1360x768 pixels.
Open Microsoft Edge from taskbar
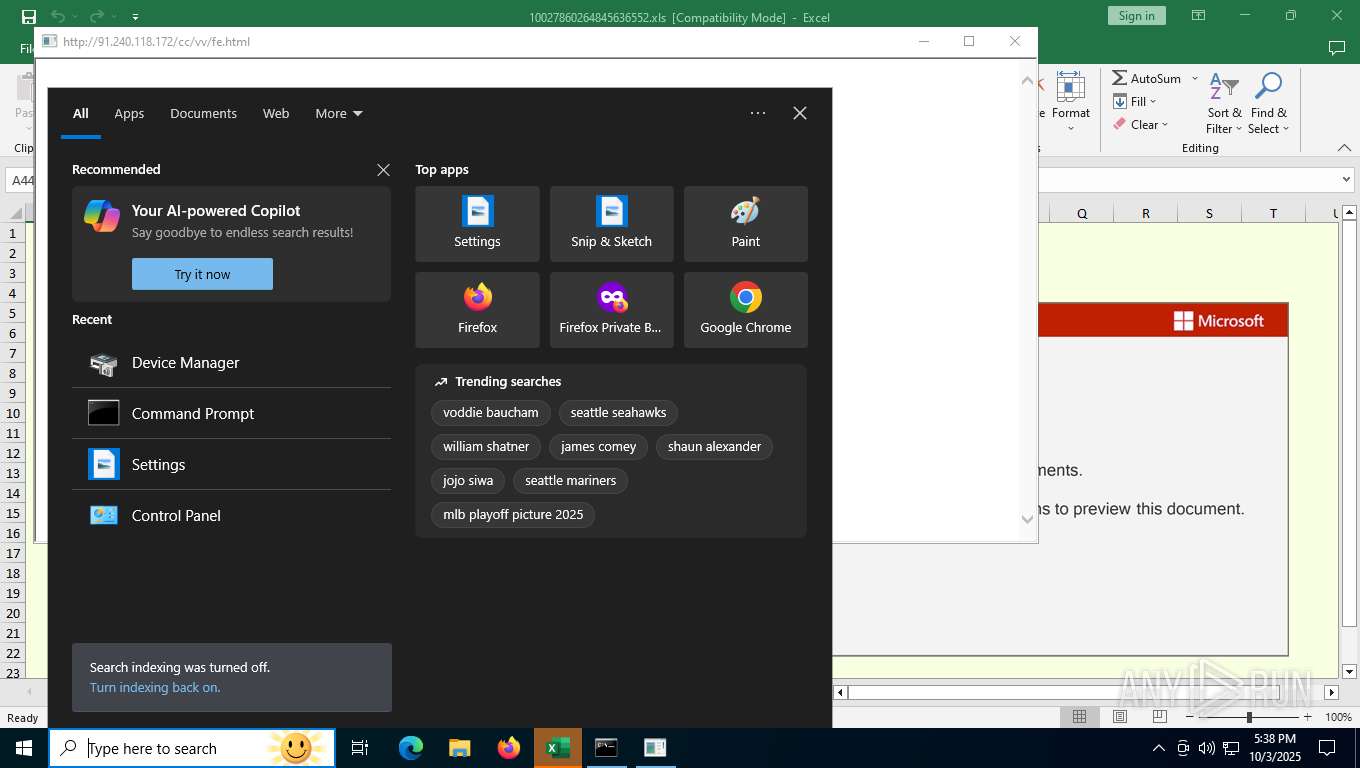coord(411,748)
